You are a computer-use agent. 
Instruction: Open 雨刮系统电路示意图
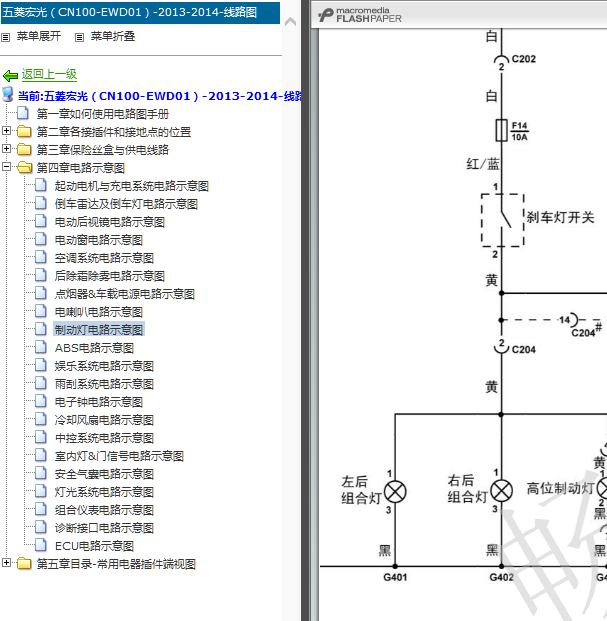pyautogui.click(x=104, y=384)
